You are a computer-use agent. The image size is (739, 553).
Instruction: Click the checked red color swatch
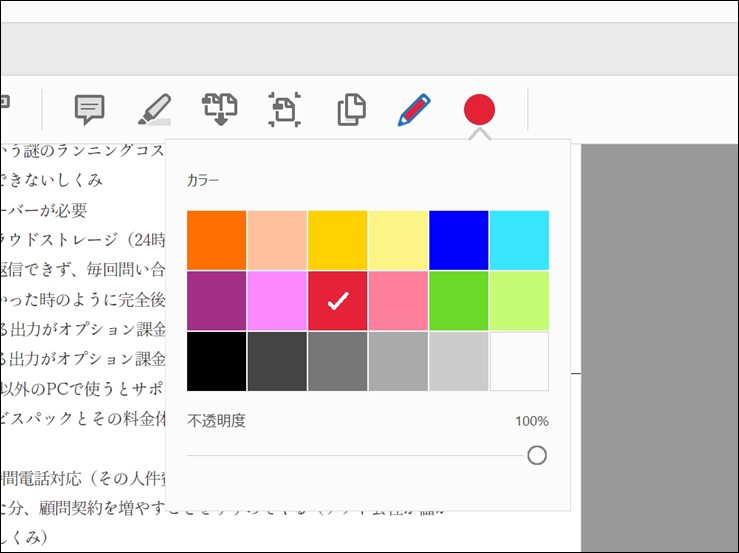337,301
